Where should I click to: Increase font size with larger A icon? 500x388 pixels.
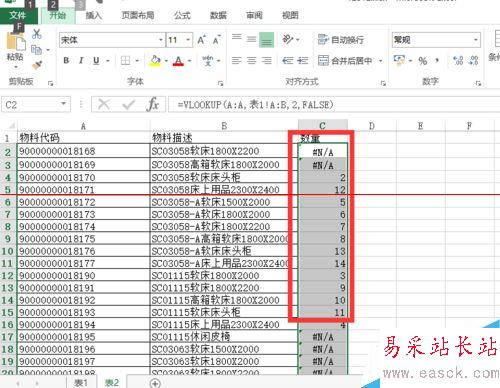click(202, 40)
